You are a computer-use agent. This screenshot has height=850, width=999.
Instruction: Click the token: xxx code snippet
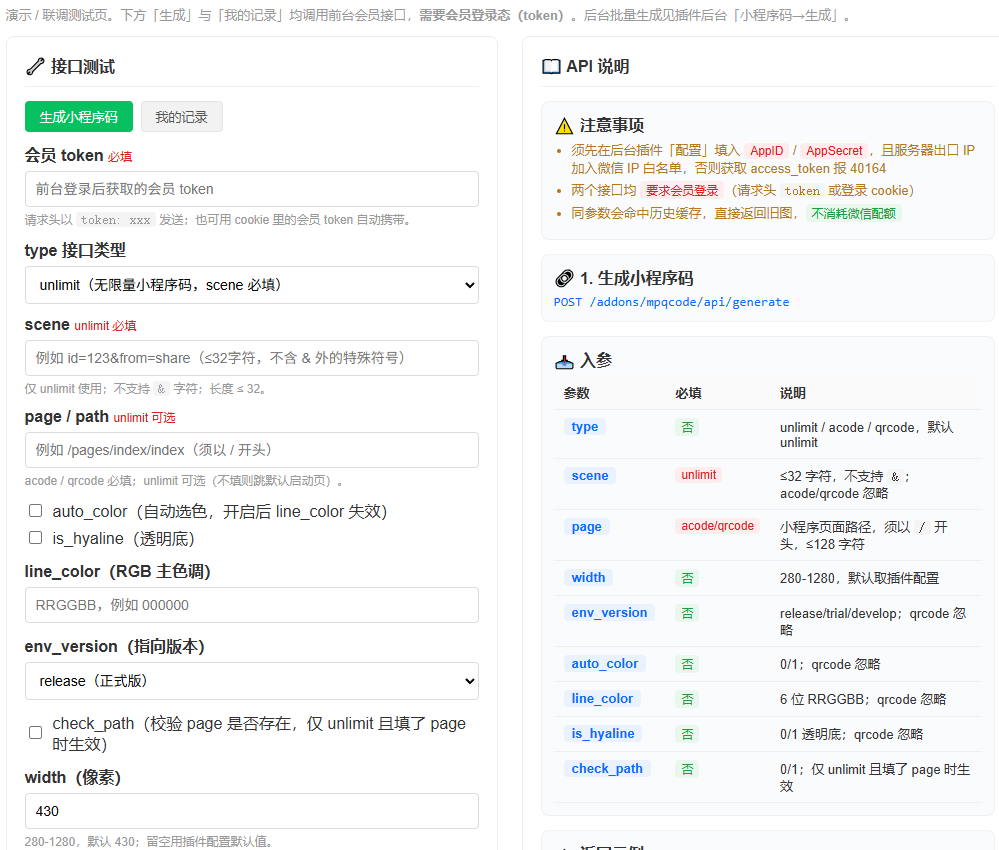(116, 220)
